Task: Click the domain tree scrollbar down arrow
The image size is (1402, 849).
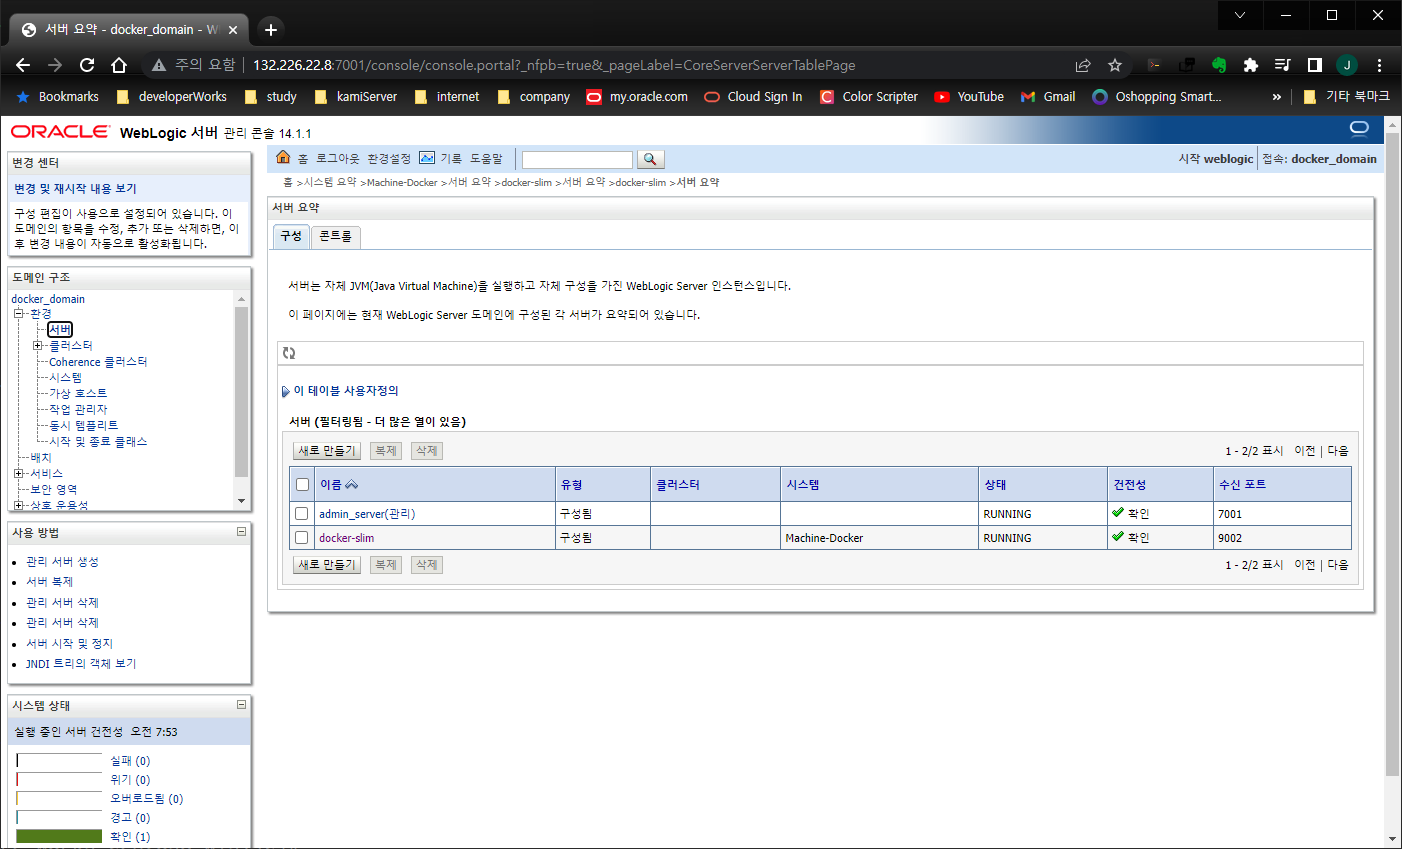Action: tap(241, 501)
